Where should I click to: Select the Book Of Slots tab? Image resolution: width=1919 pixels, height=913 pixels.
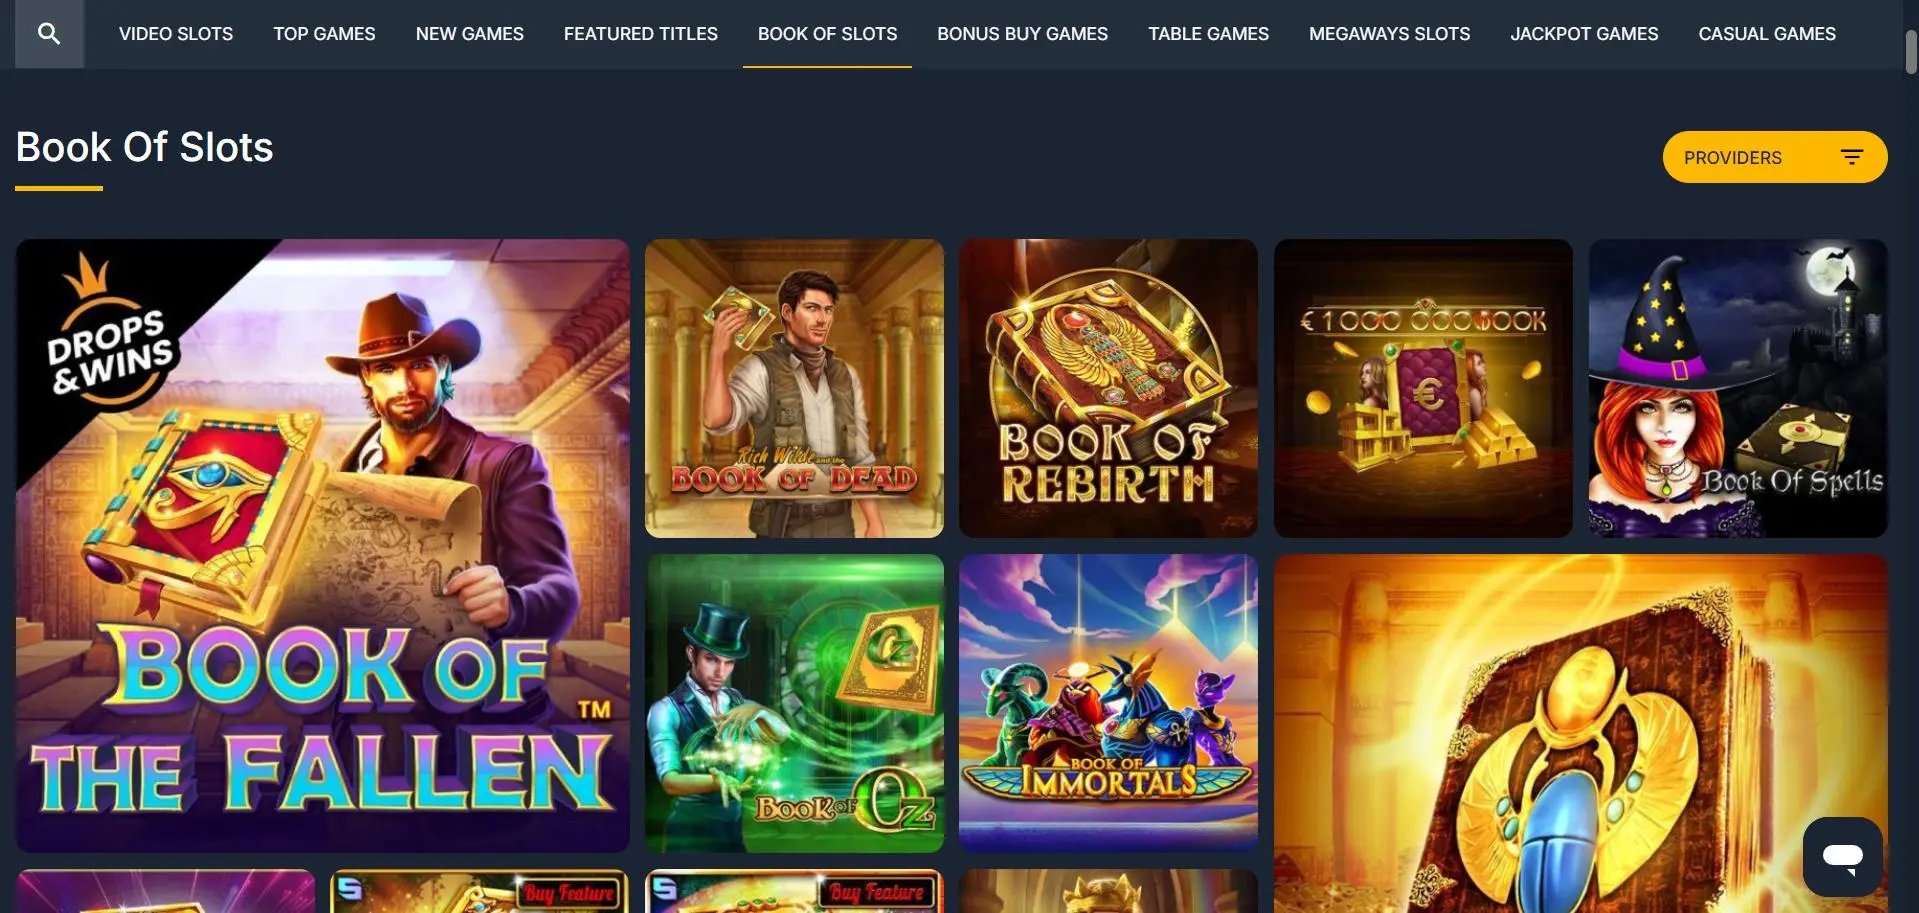coord(827,34)
